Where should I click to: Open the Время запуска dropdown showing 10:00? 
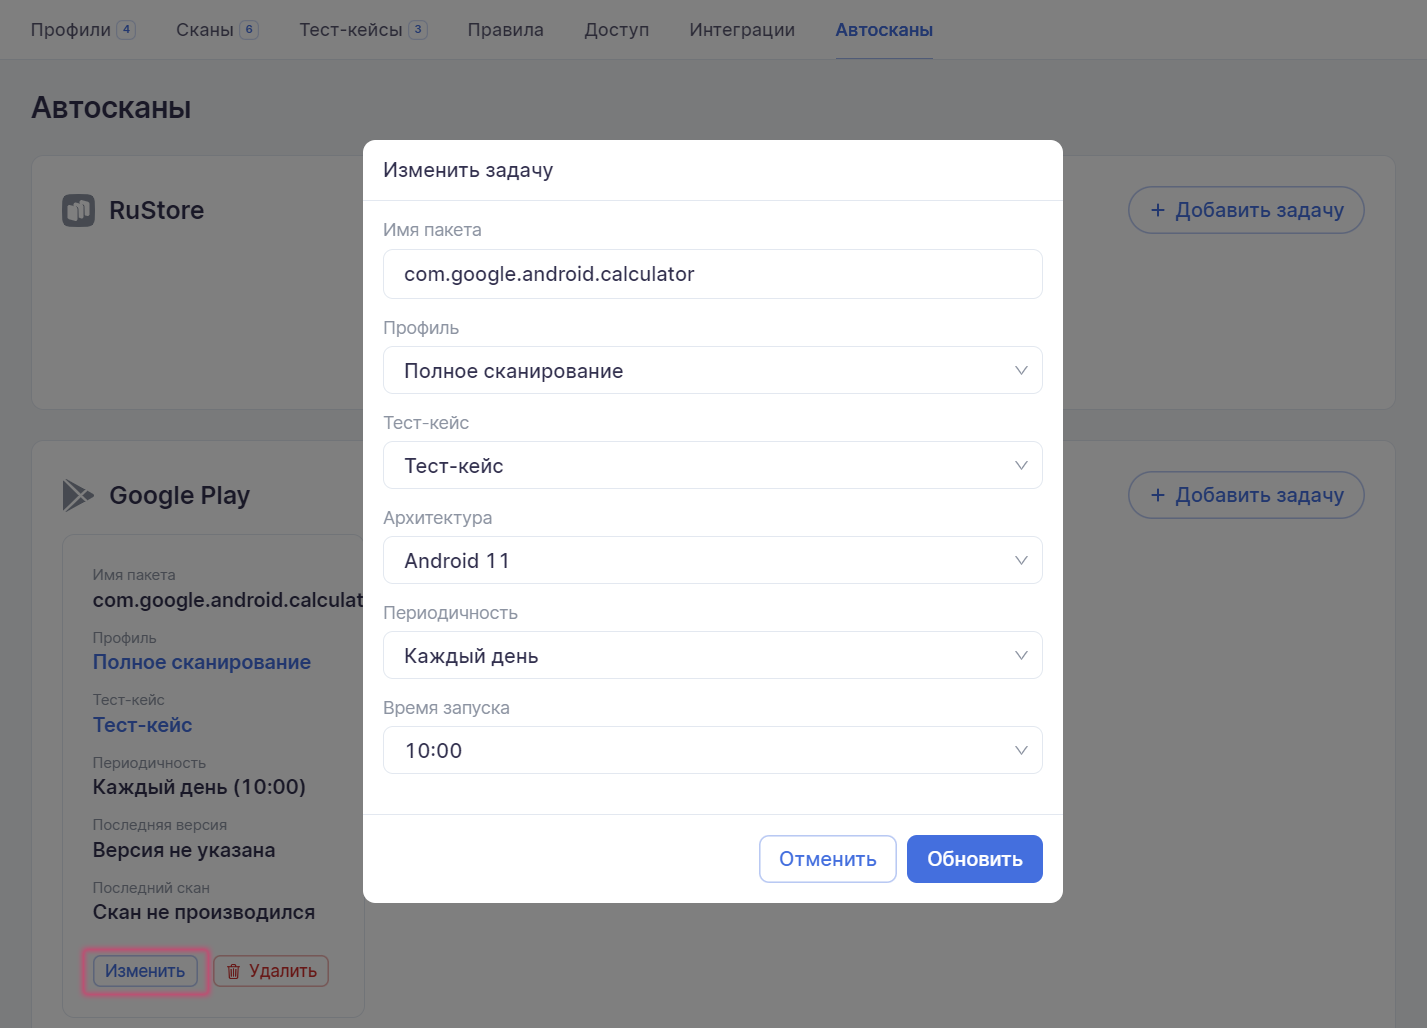click(712, 751)
